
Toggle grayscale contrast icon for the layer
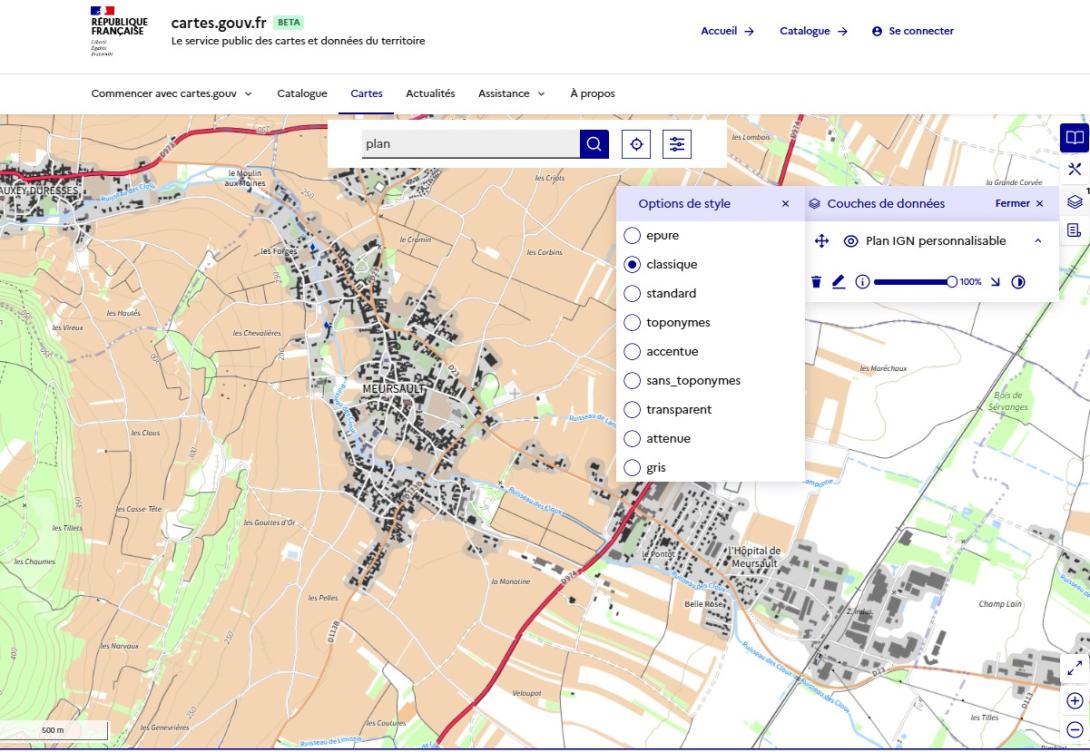(x=1018, y=282)
